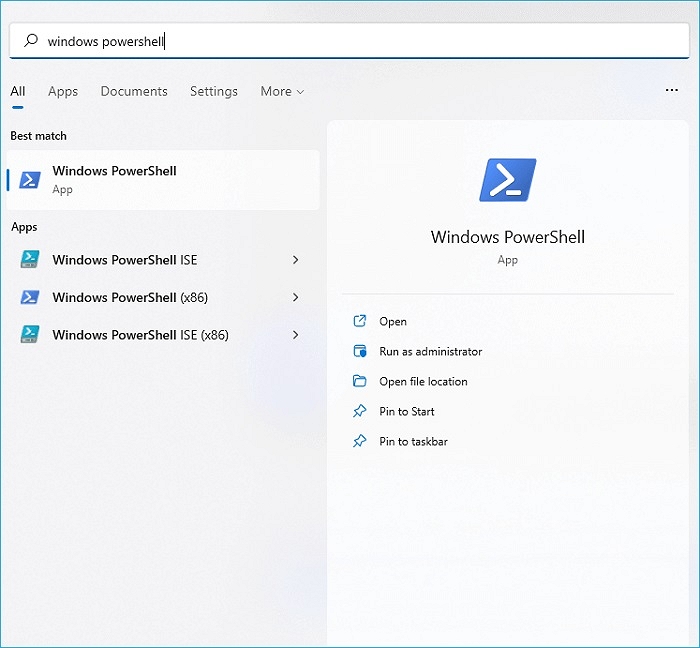Screen dimensions: 700x648
Task: Expand the Windows PowerShell ISE chevron
Action: point(295,260)
